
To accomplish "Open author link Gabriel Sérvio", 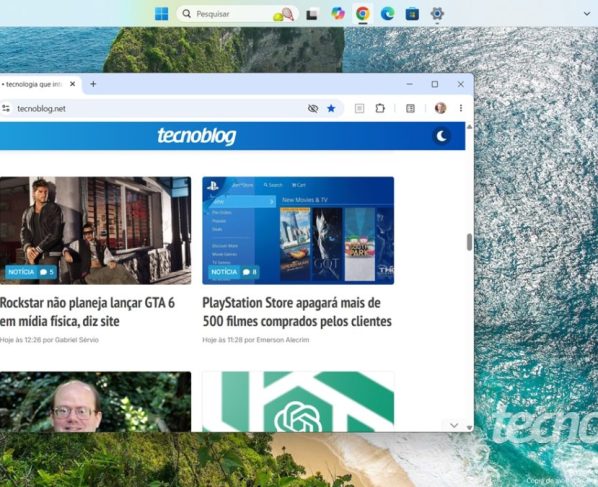I will point(77,340).
